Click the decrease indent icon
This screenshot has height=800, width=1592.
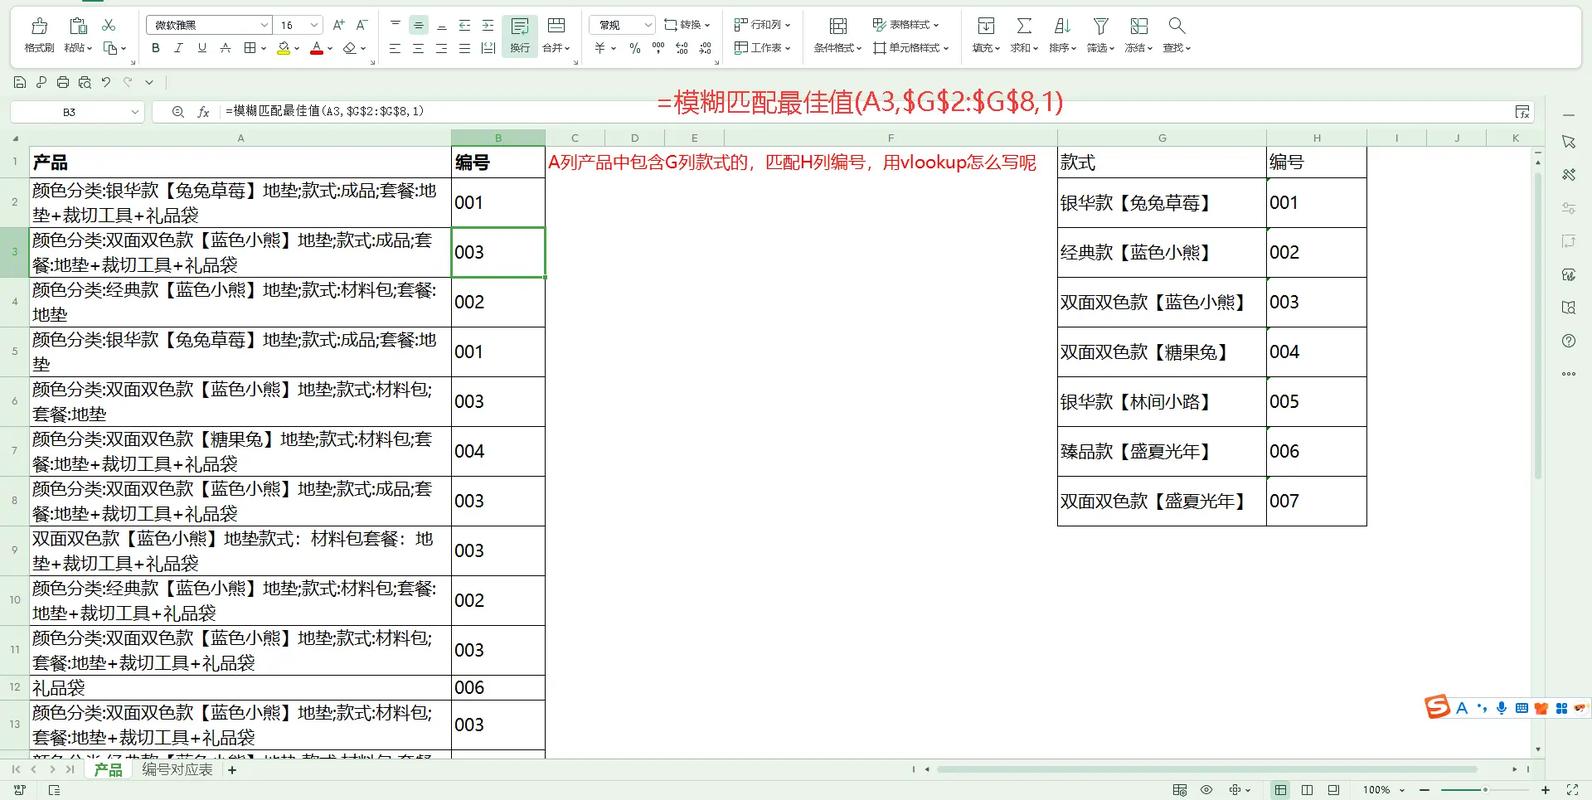(464, 25)
